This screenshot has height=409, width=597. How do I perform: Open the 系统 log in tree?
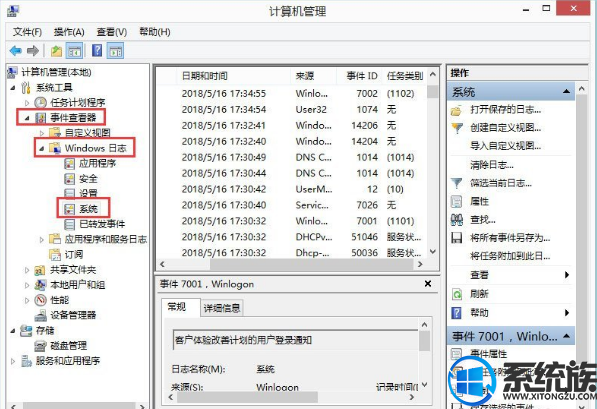coord(88,209)
